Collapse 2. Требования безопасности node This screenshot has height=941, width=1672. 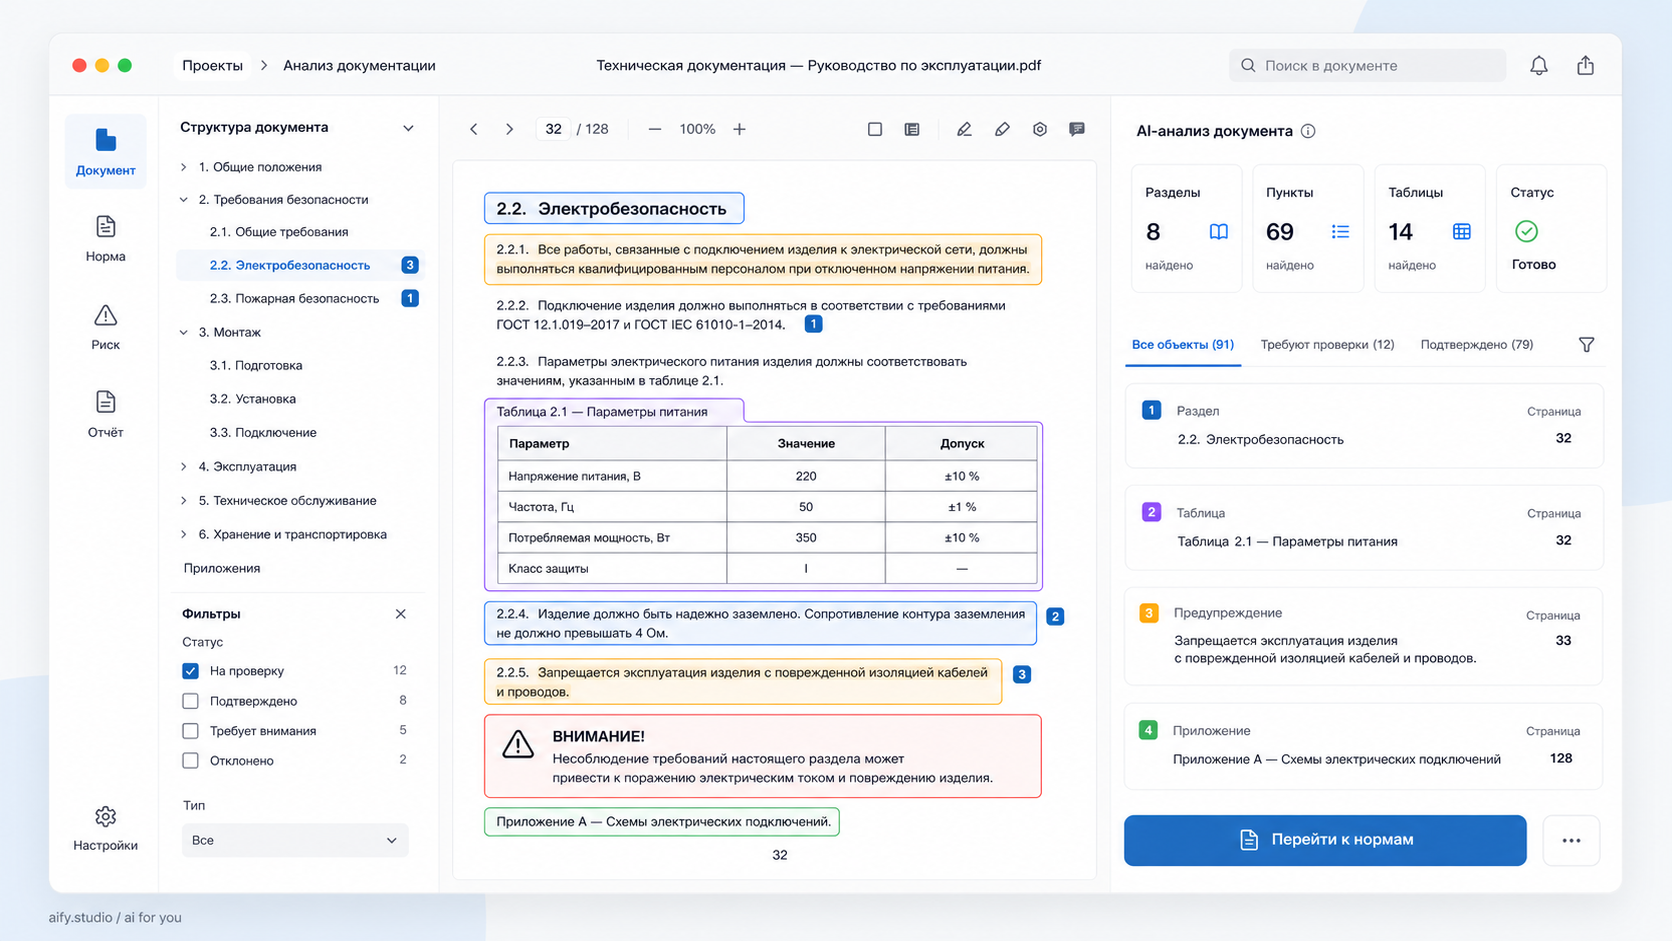click(184, 200)
